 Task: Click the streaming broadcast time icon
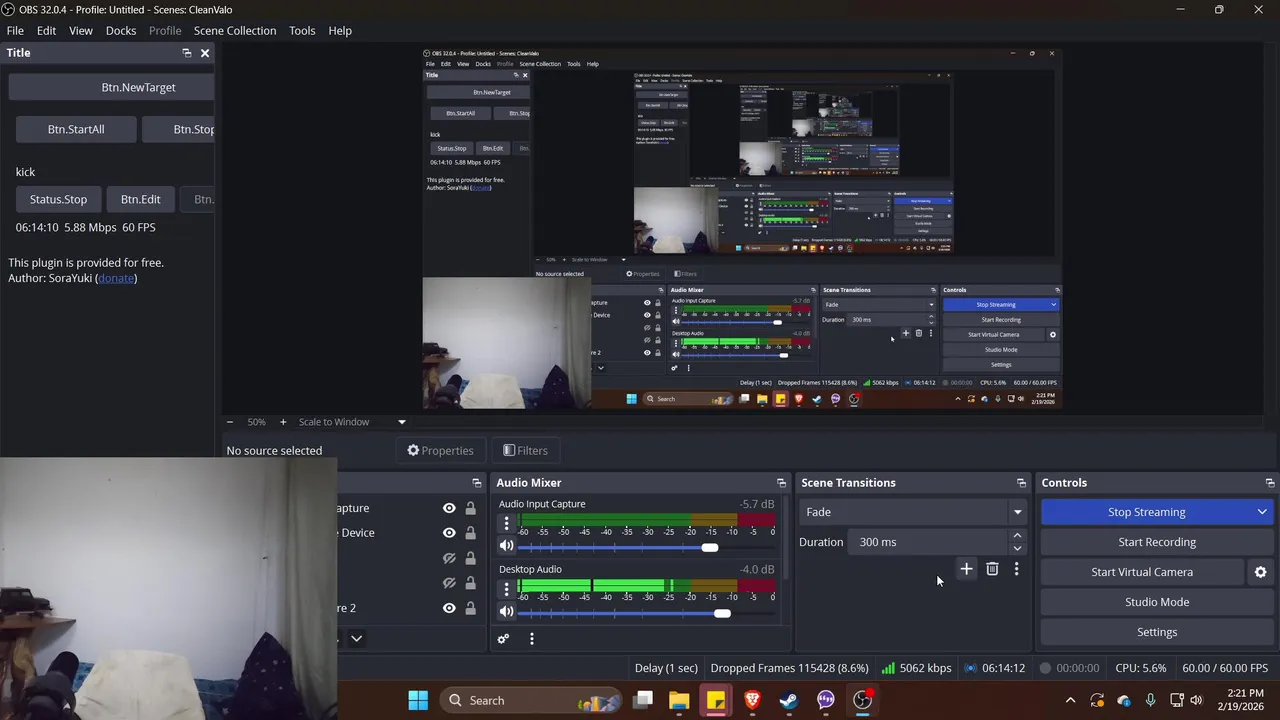click(970, 668)
